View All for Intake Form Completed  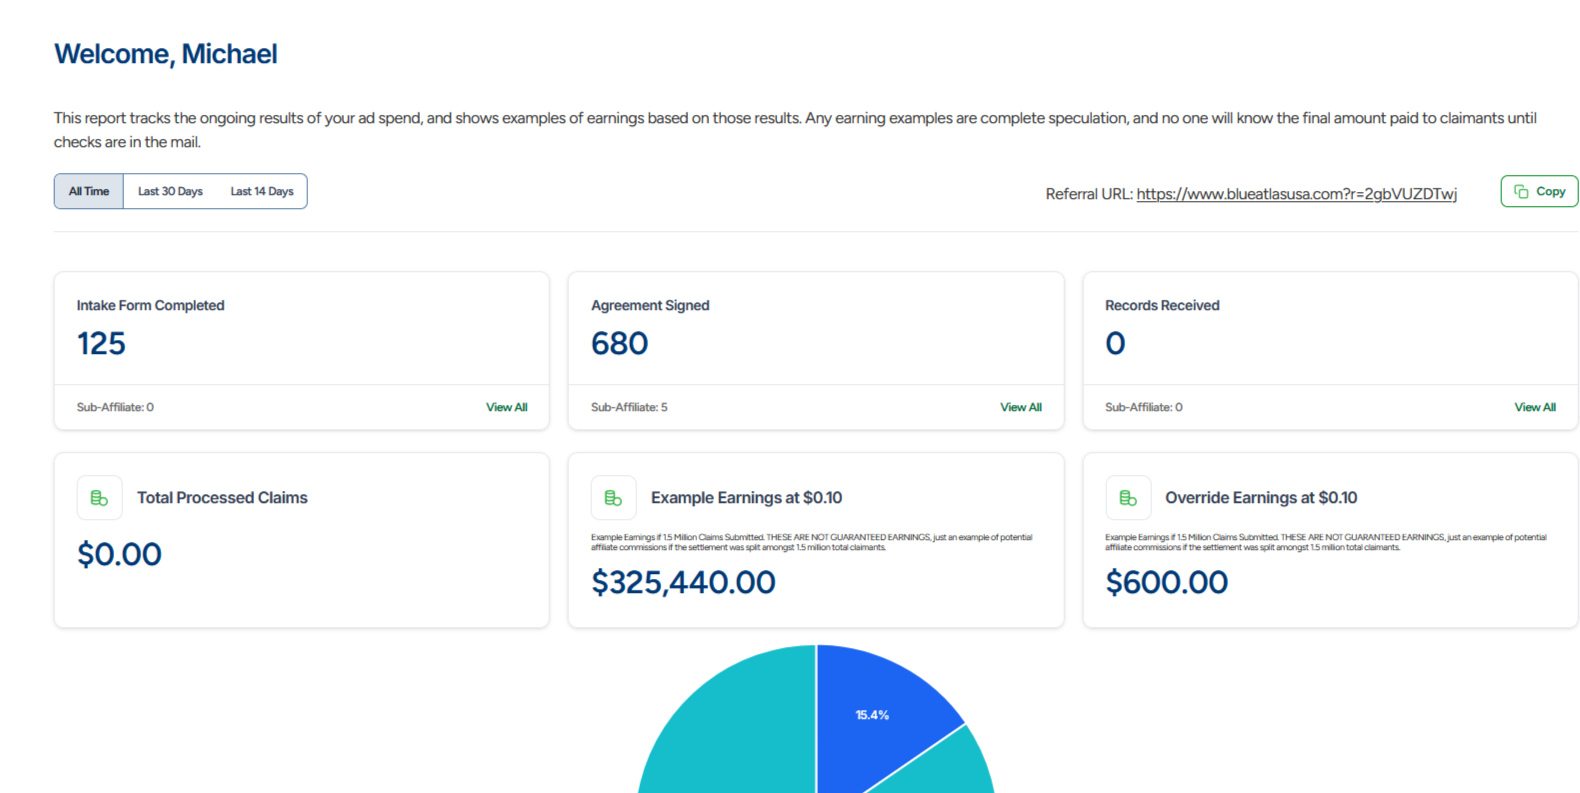507,407
